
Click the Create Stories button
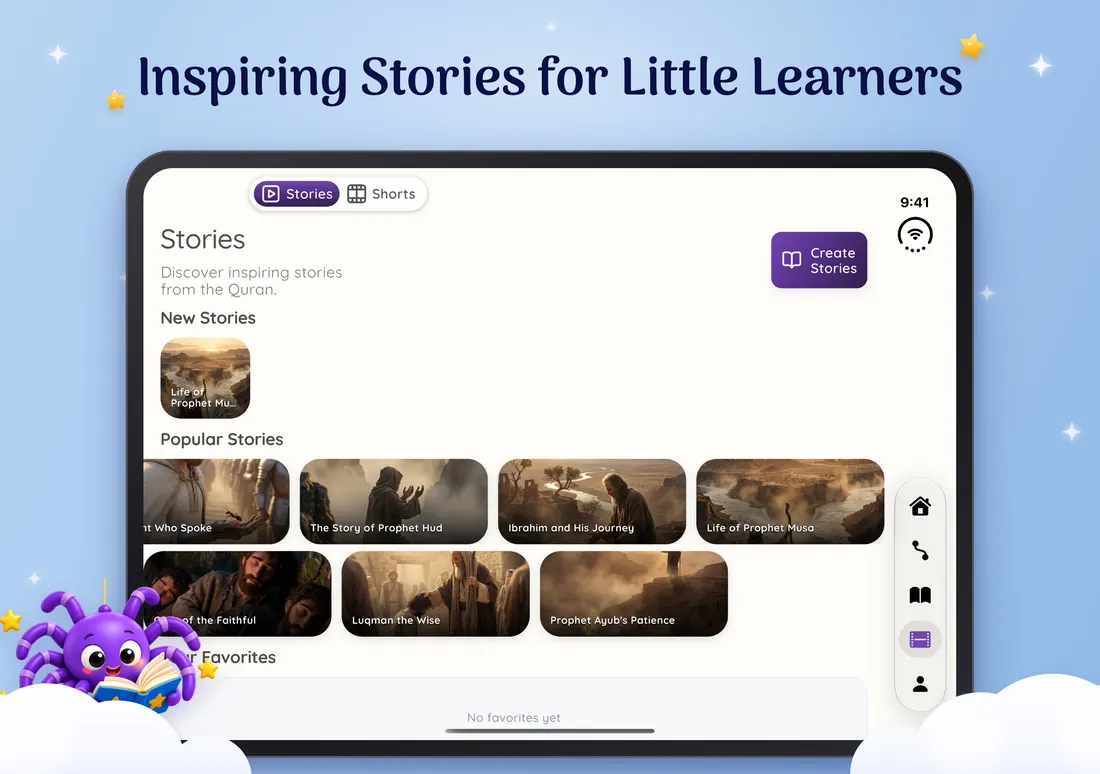(x=819, y=260)
